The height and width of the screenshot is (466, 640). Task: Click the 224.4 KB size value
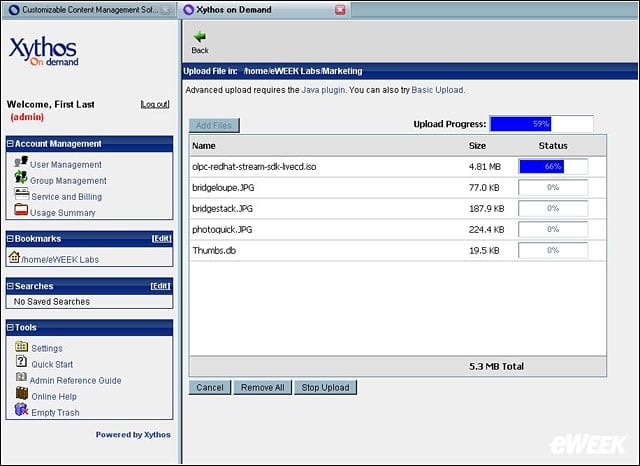pos(487,230)
